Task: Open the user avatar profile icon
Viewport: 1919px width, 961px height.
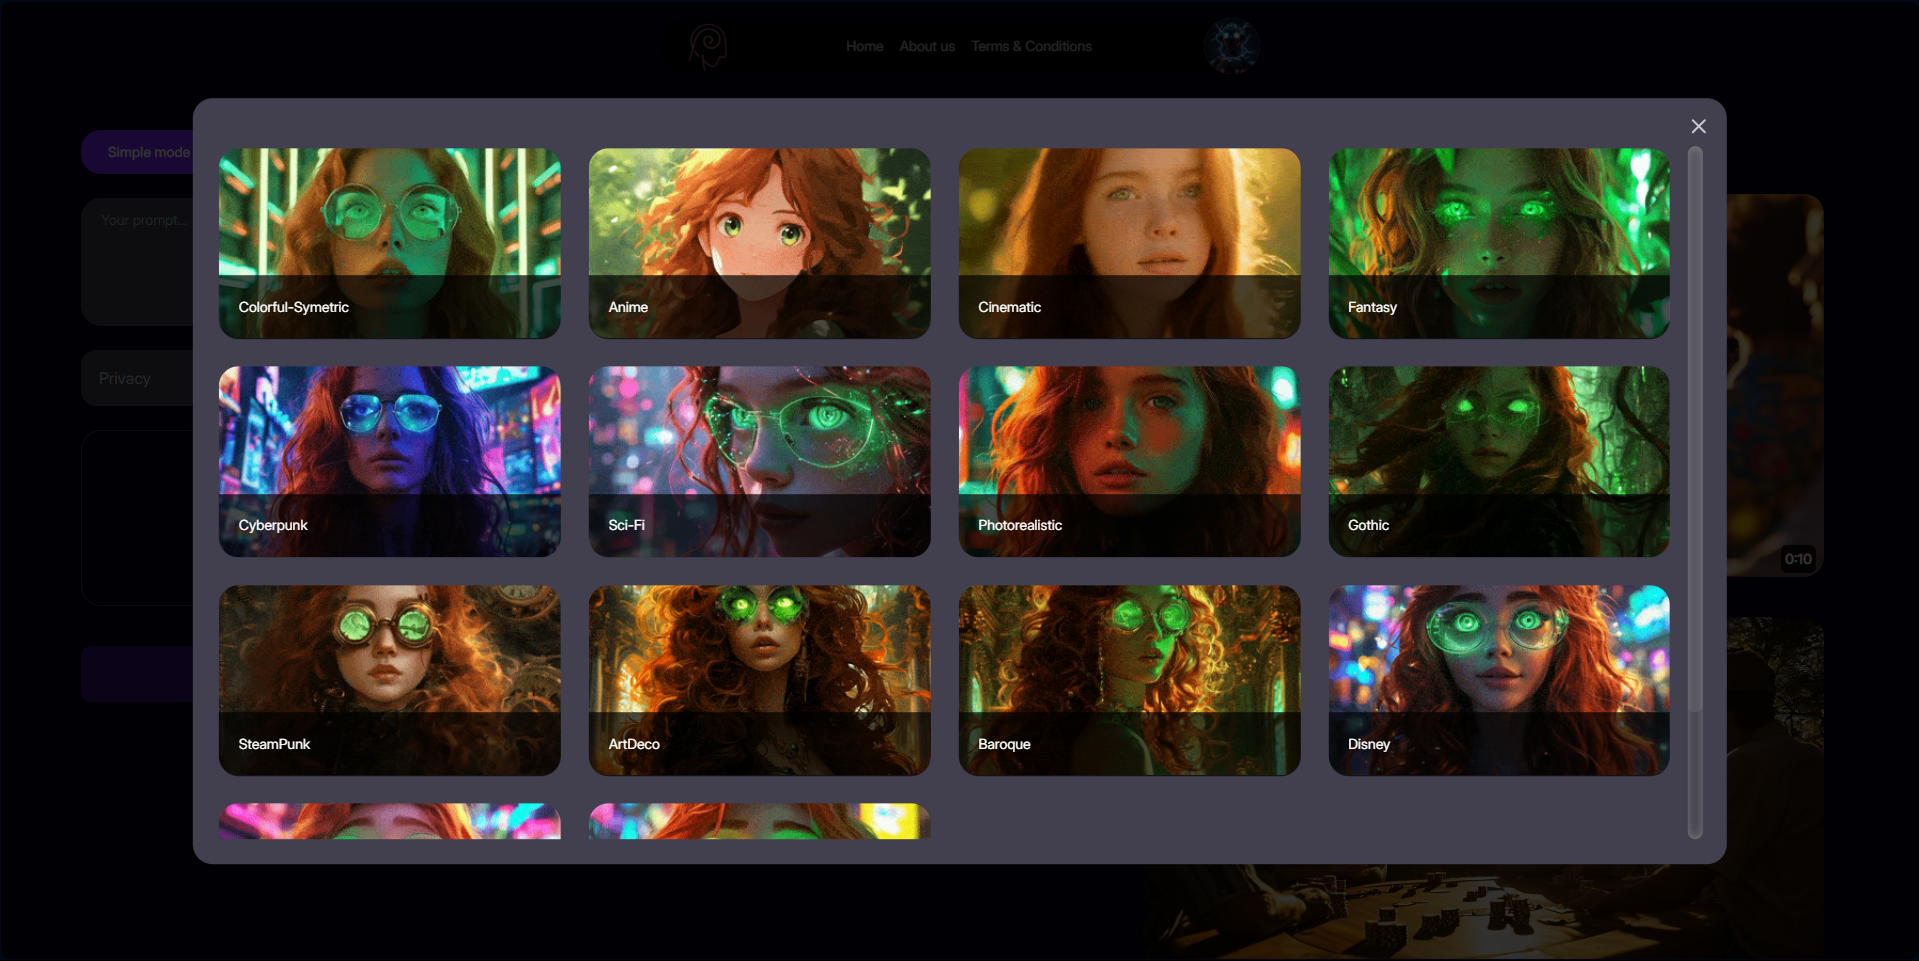Action: pos(1231,46)
